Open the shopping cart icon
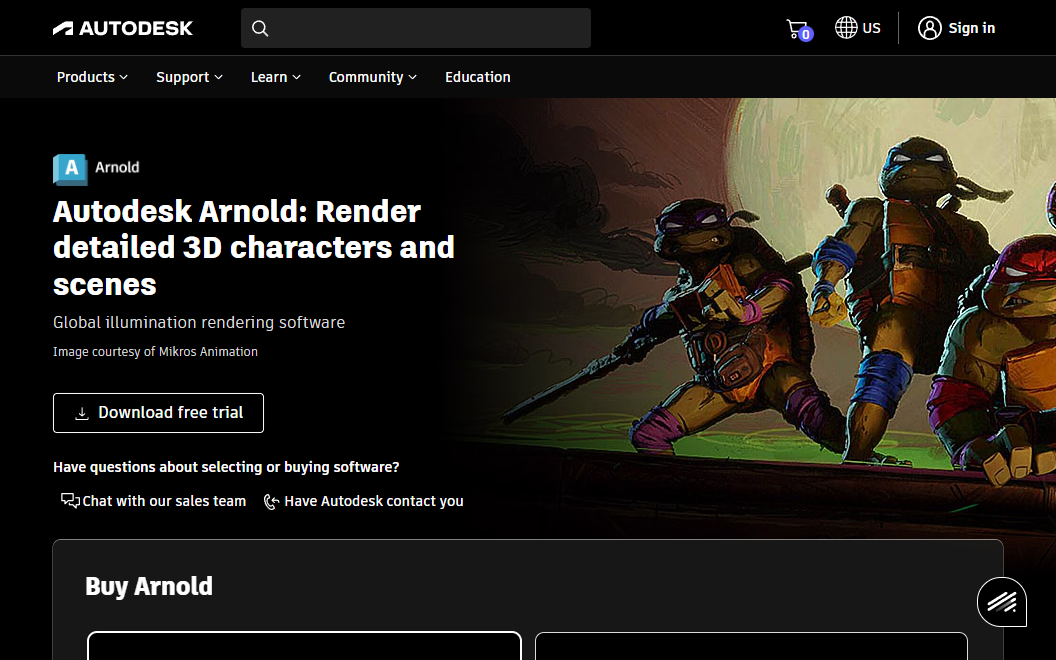The height and width of the screenshot is (660, 1056). coord(797,29)
